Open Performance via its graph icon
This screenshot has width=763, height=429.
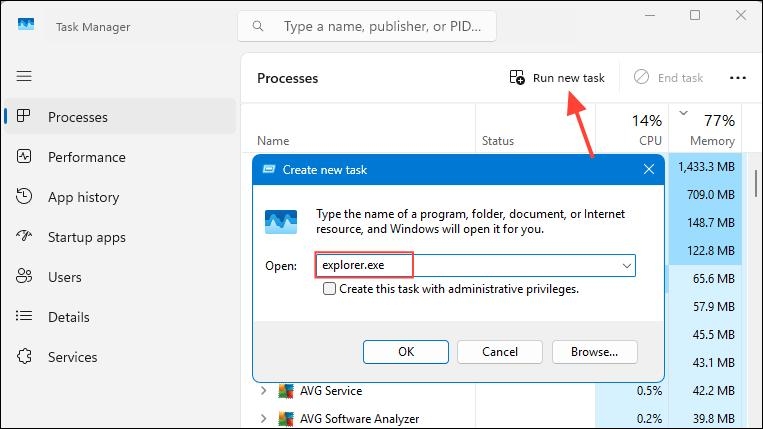24,156
